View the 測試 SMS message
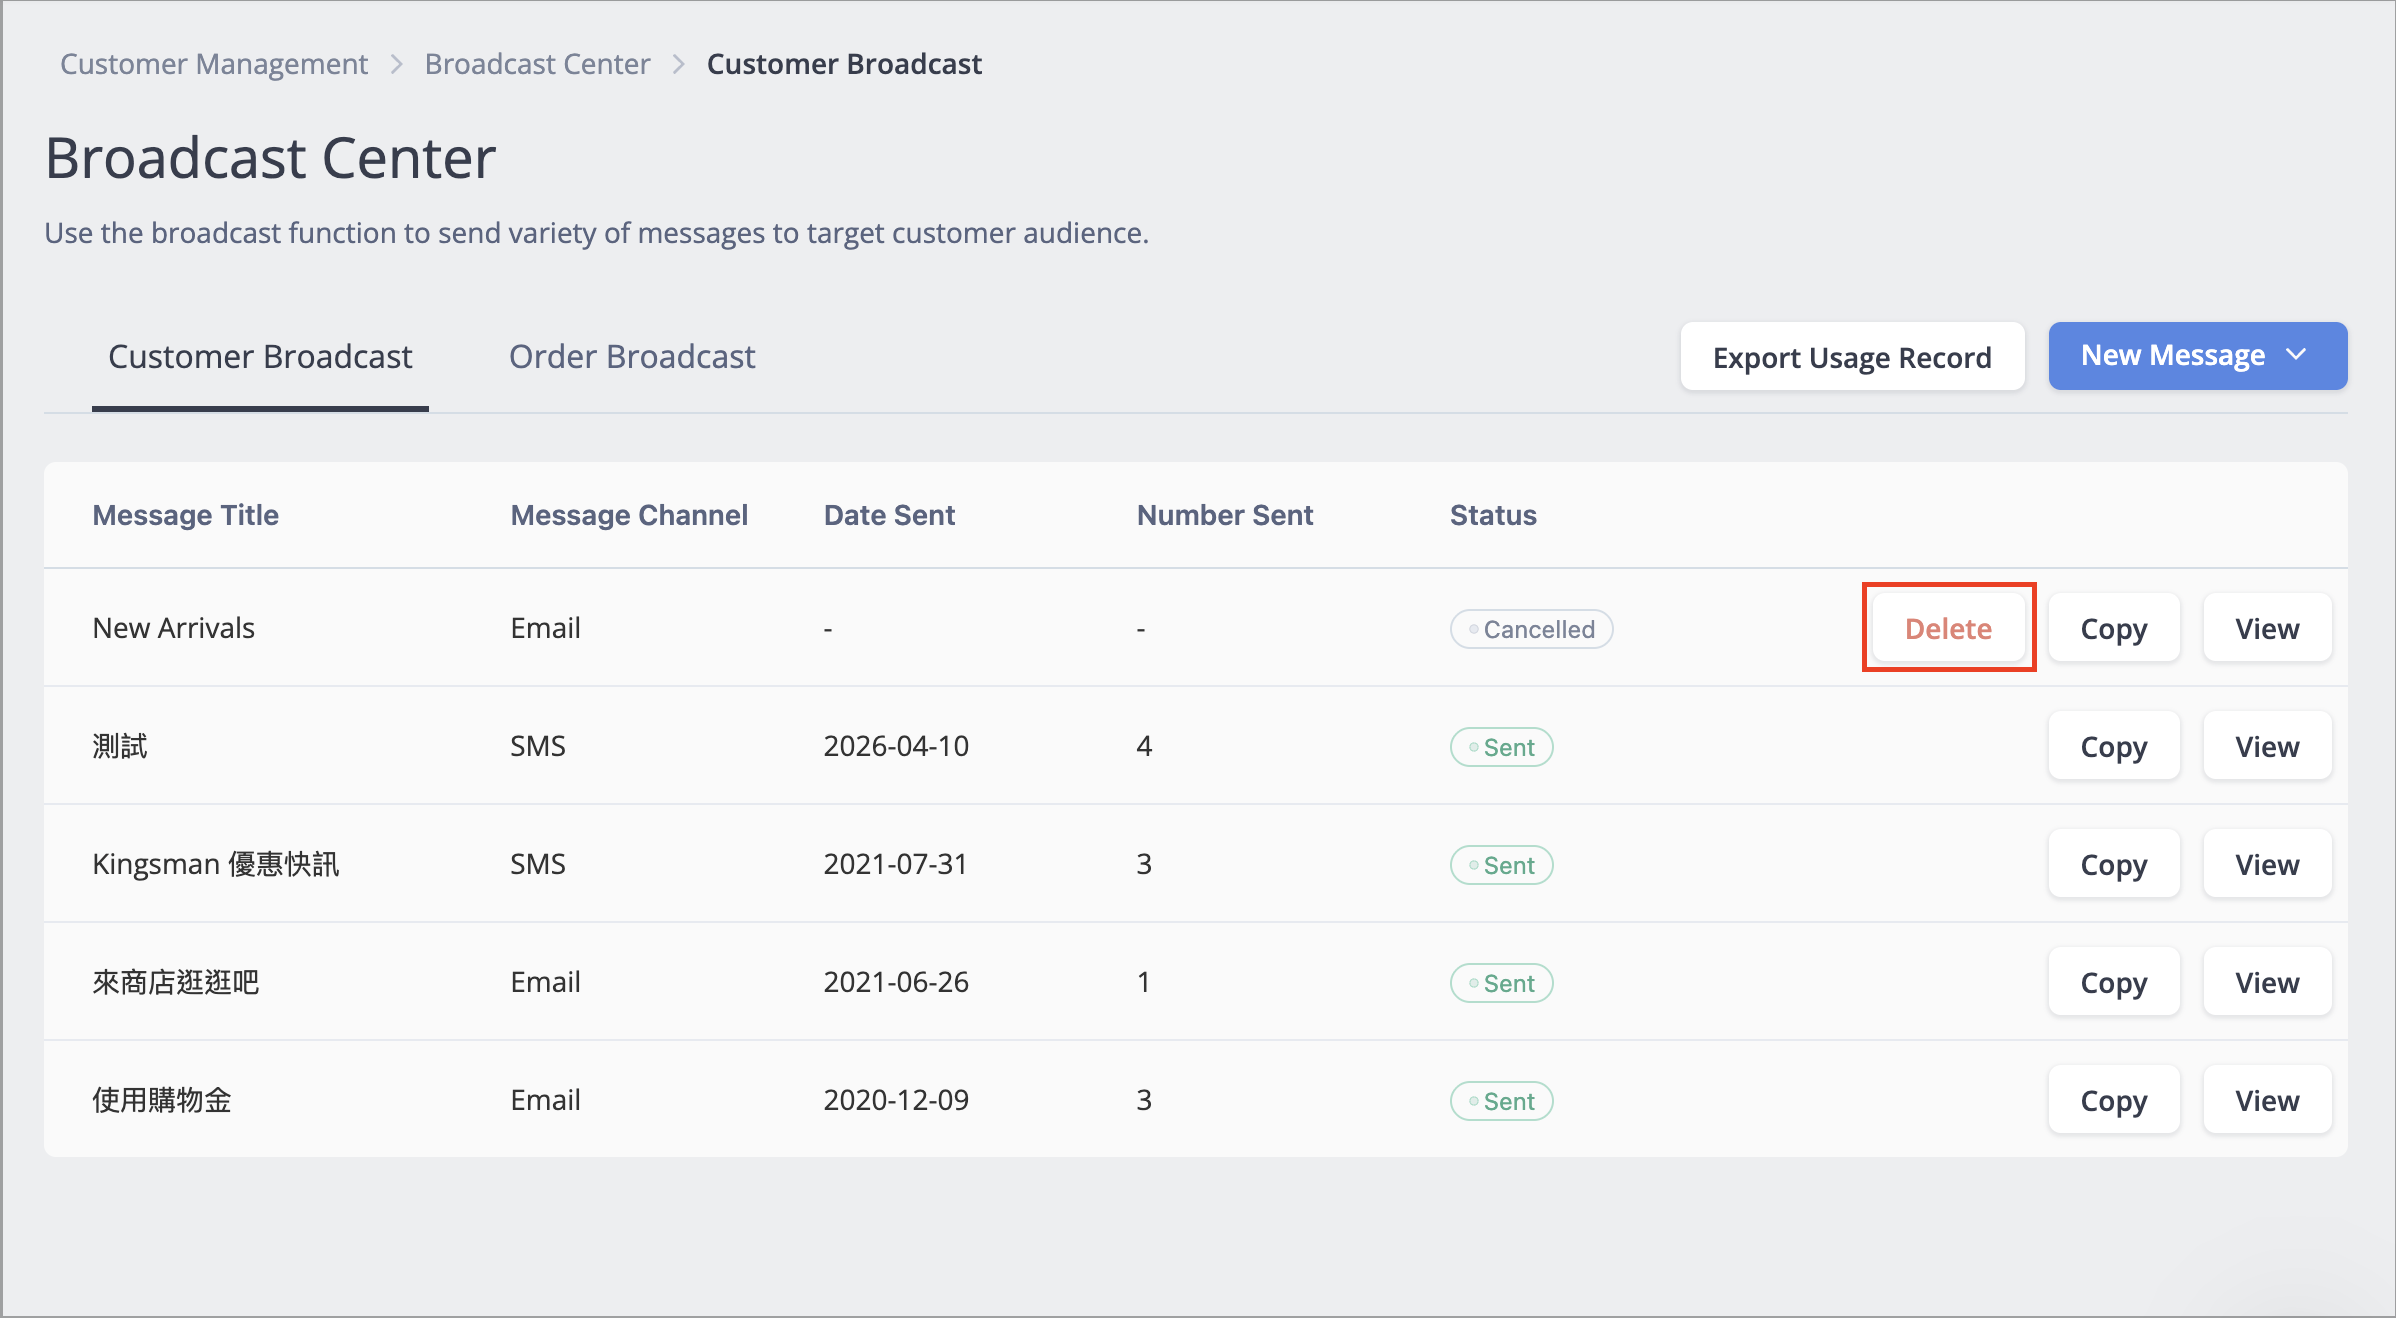The width and height of the screenshot is (2396, 1318). click(2267, 746)
